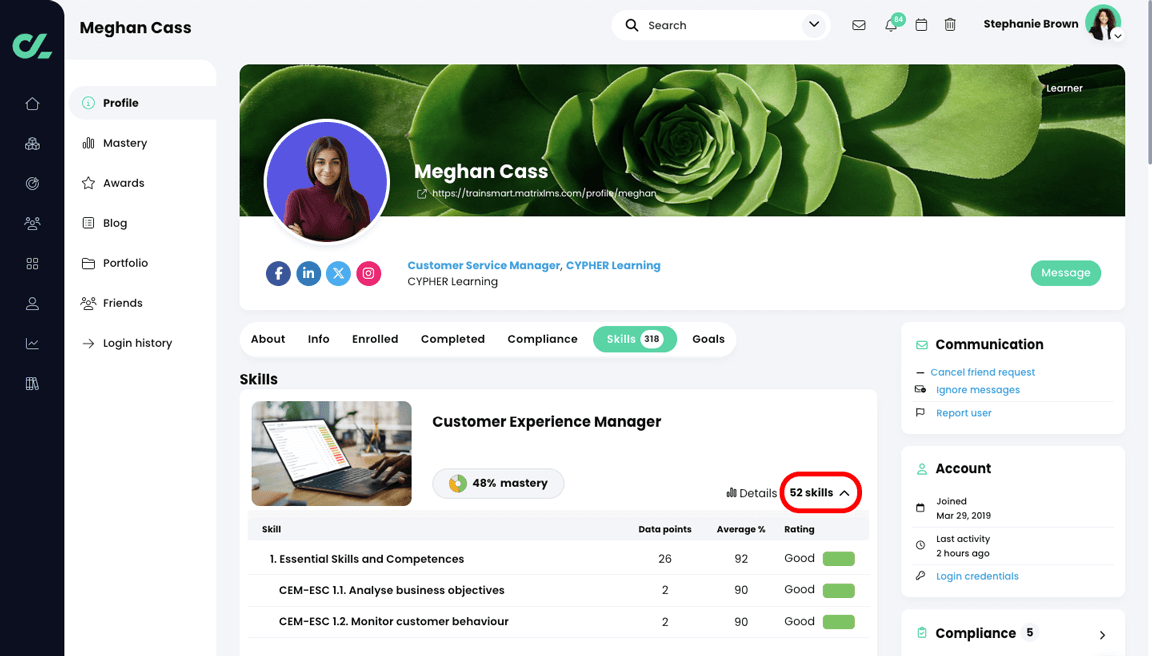The image size is (1152, 656).
Task: Open Meghan's Instagram profile icon
Action: click(x=368, y=273)
